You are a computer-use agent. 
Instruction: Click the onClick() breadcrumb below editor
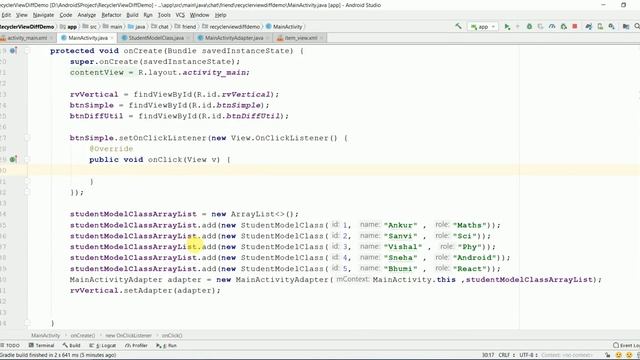(172, 336)
